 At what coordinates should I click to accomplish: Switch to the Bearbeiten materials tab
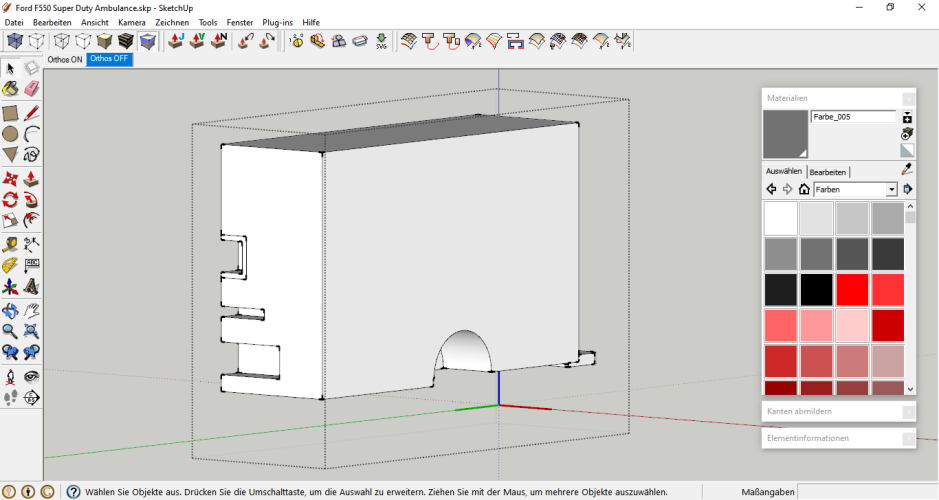coord(828,172)
